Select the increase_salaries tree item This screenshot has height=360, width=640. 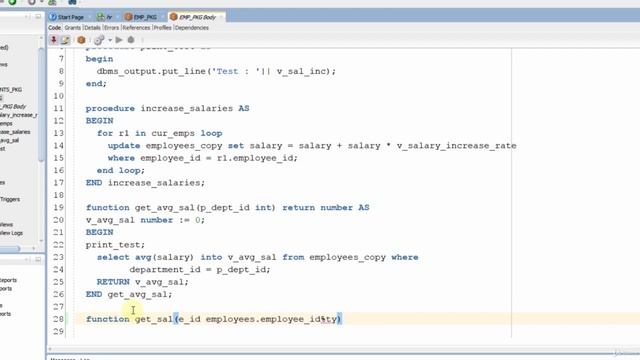coord(15,132)
